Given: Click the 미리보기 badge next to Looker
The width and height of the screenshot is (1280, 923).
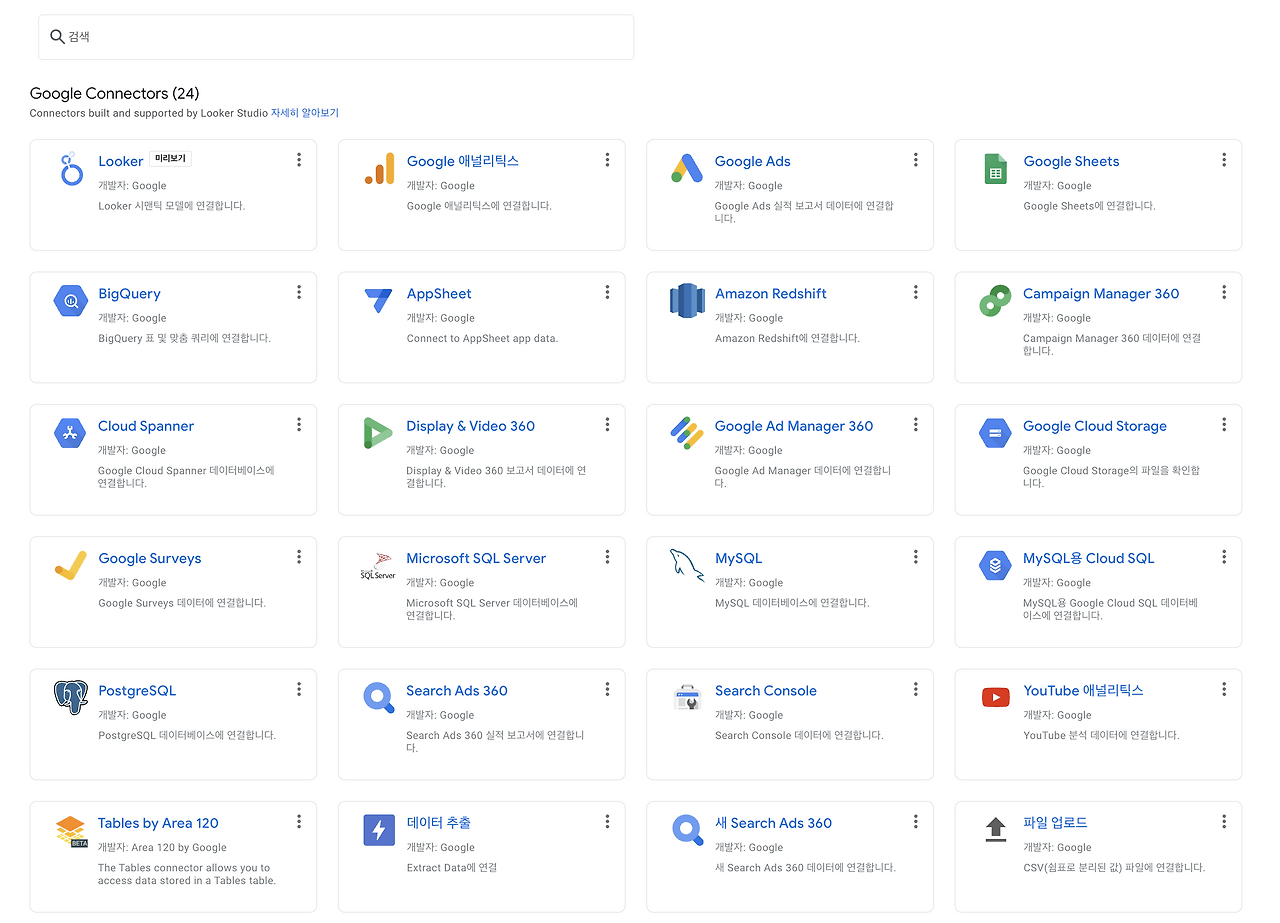Looking at the screenshot, I should coord(170,158).
